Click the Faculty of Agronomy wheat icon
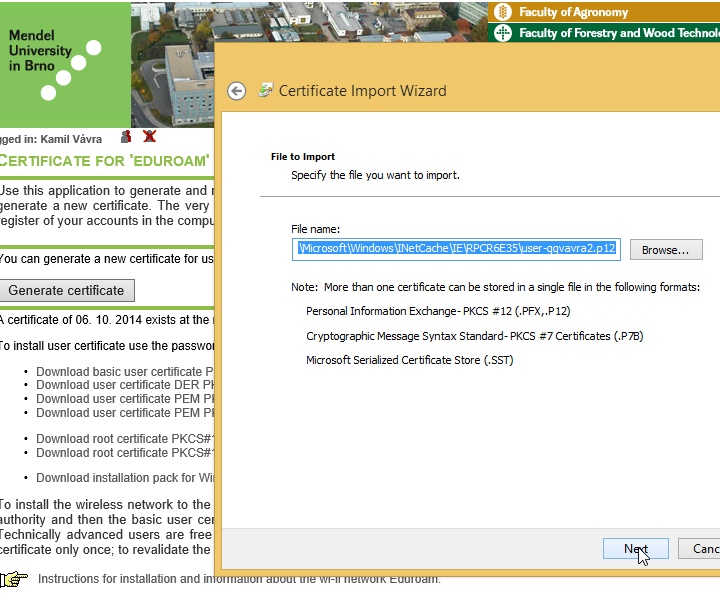720x601 pixels. coord(503,12)
